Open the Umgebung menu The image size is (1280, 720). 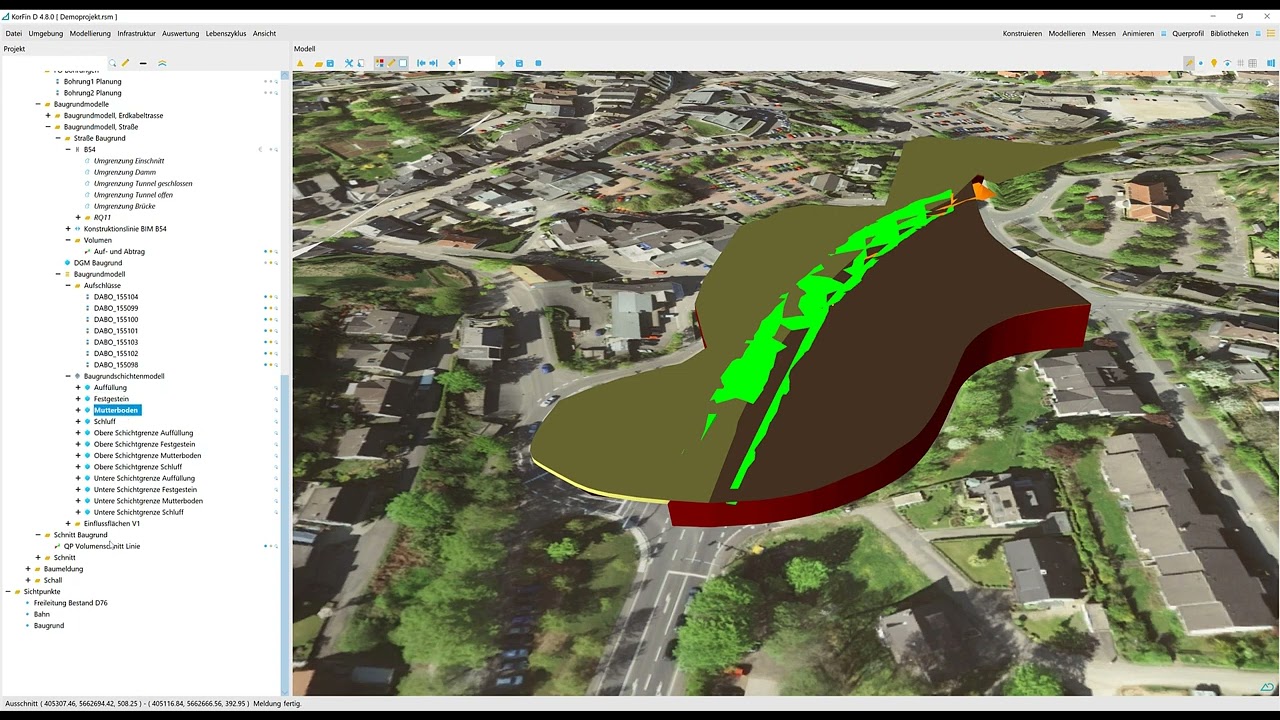point(46,33)
